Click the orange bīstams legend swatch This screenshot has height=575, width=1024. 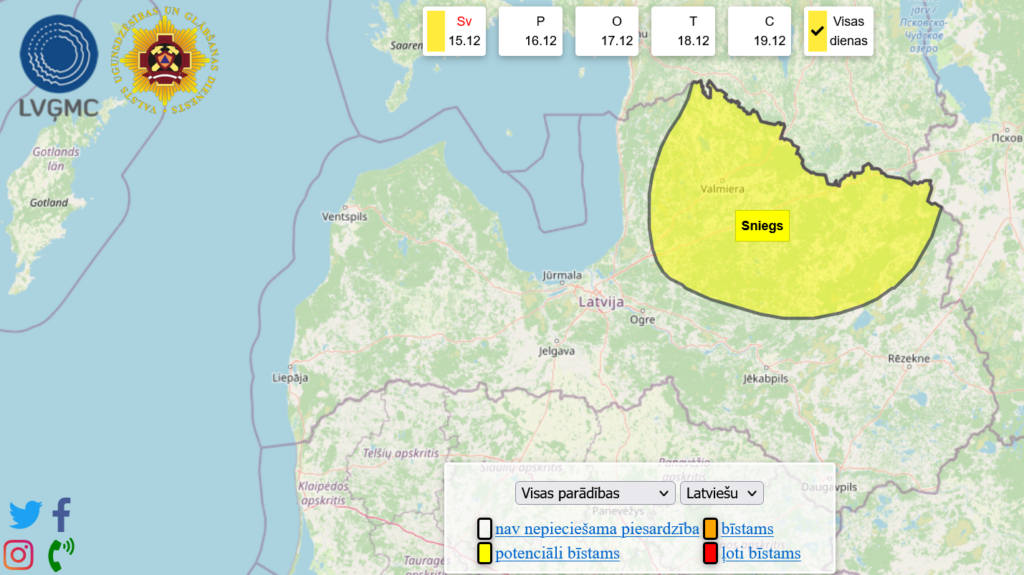(x=710, y=529)
